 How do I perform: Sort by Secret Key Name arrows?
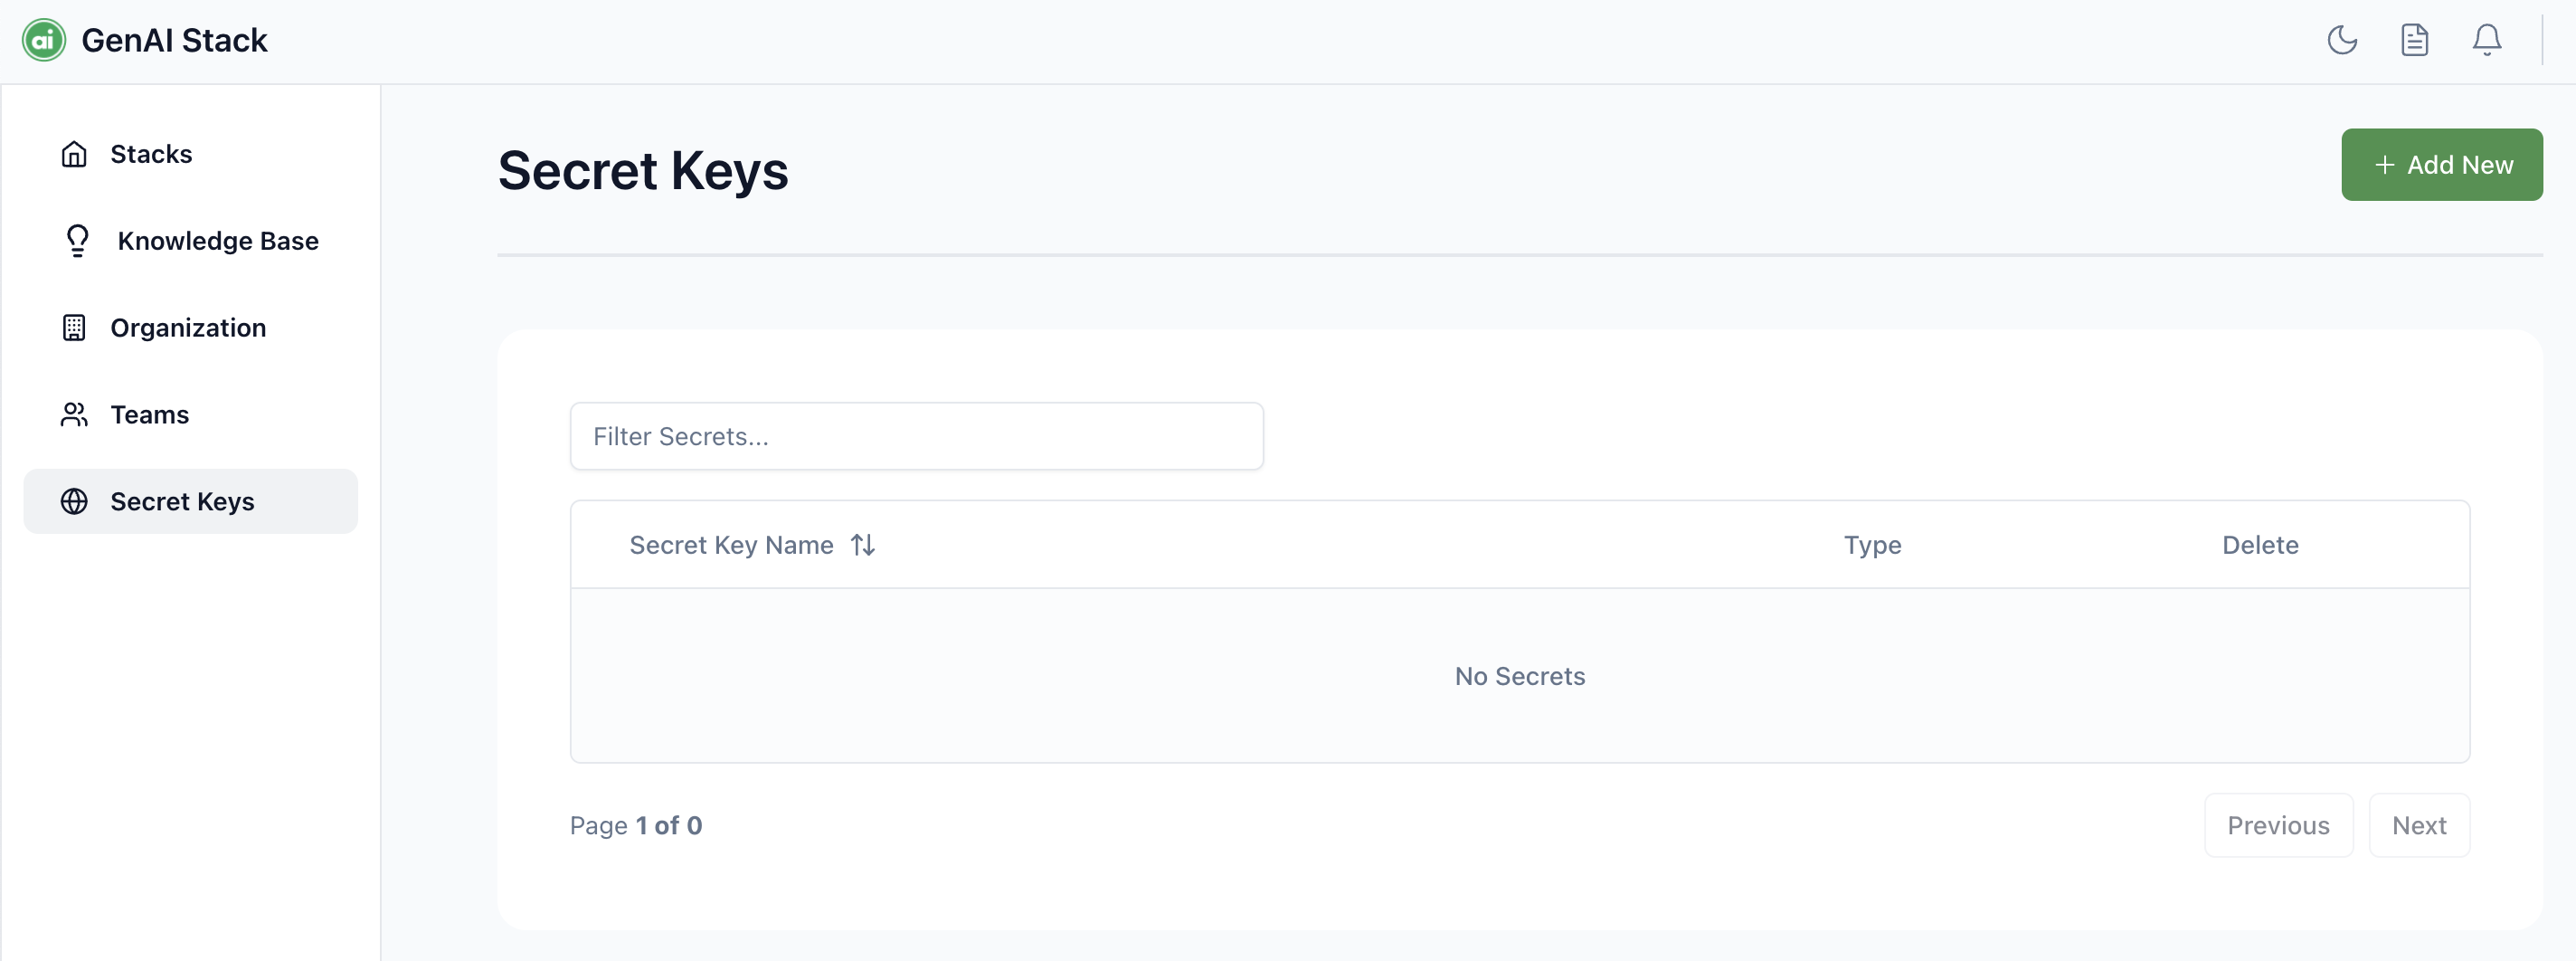tap(863, 545)
